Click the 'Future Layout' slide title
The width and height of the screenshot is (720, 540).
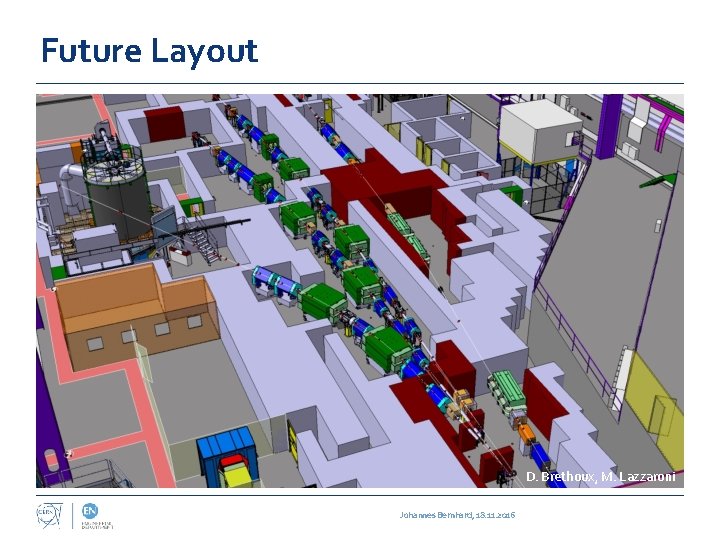149,51
